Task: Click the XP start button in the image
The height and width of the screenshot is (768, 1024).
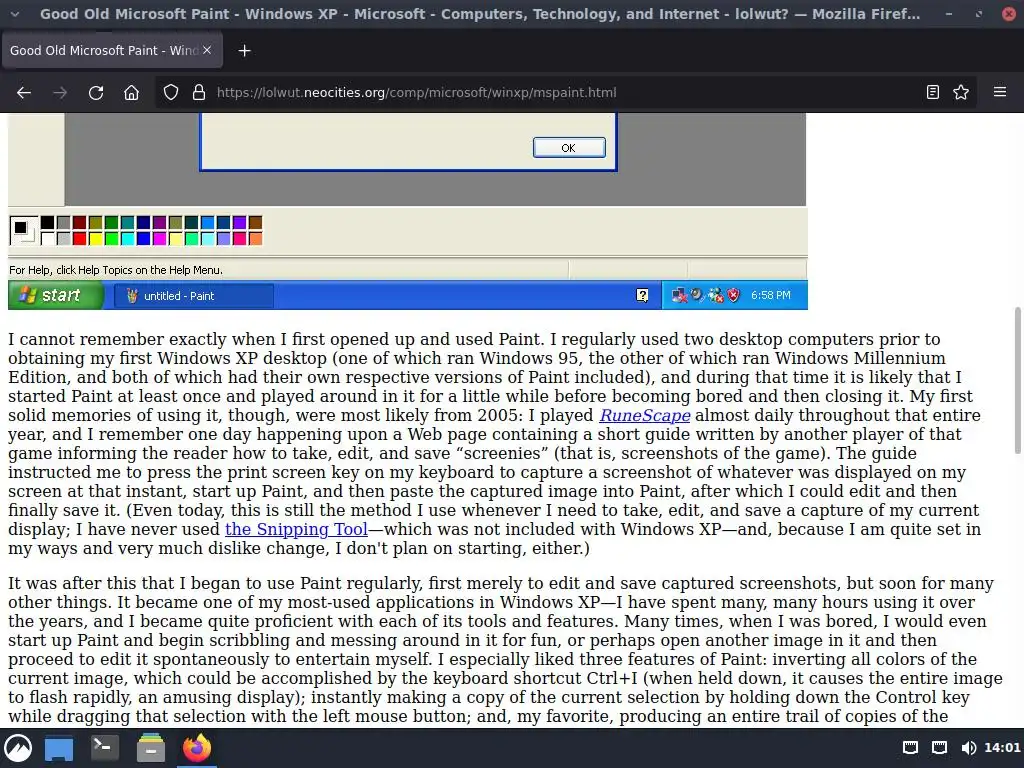Action: pyautogui.click(x=56, y=295)
